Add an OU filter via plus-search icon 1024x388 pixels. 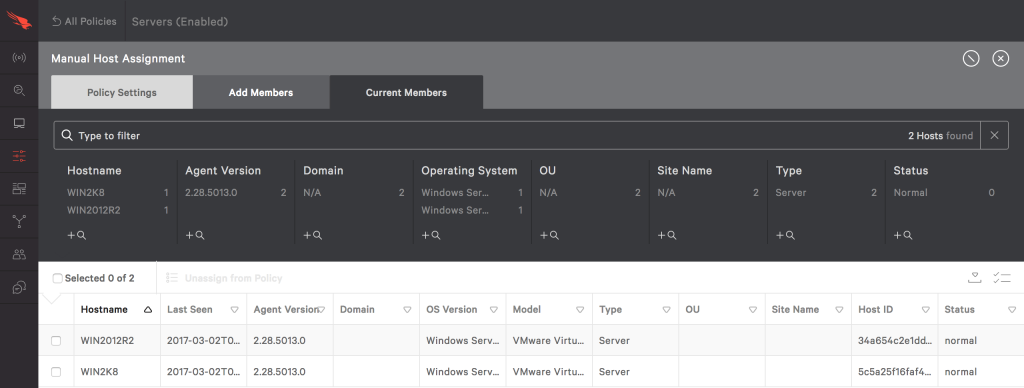coord(549,235)
